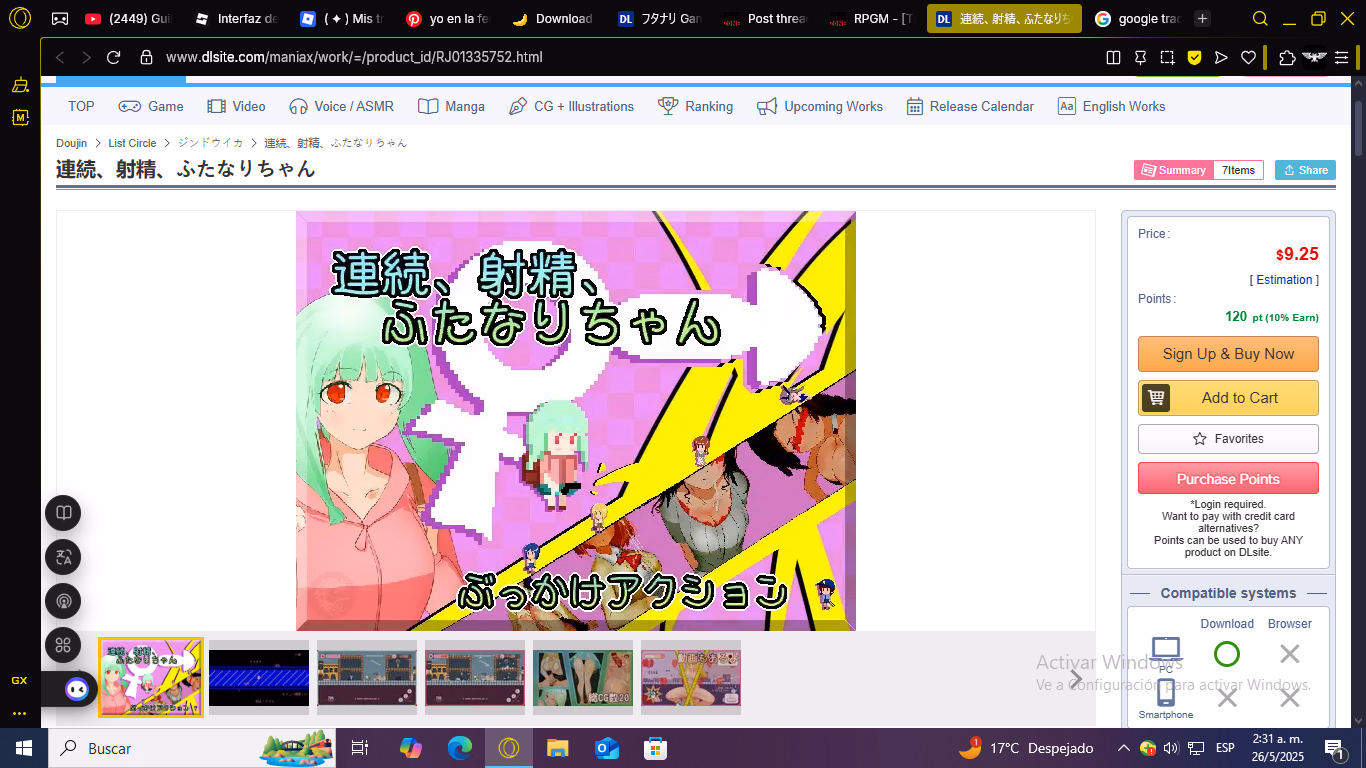Screen dimensions: 1366x768
Task: Switch to the 'Post thread' tab
Action: pyautogui.click(x=764, y=18)
